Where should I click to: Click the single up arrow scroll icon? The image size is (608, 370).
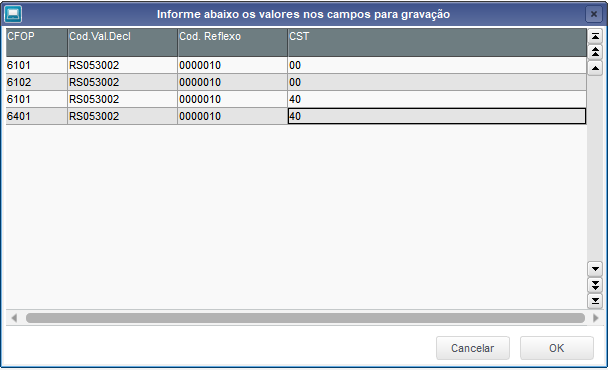(x=595, y=68)
